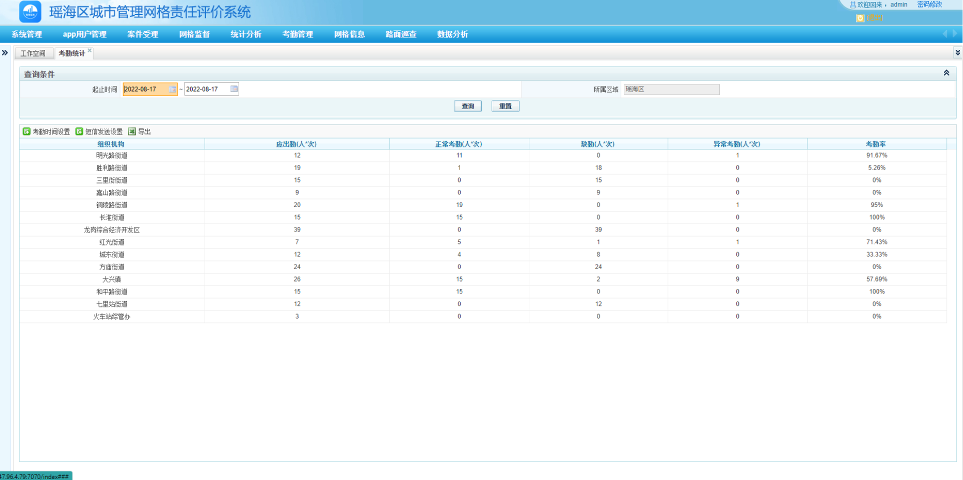Open calendar picker for end date
The height and width of the screenshot is (480, 963).
tap(234, 89)
